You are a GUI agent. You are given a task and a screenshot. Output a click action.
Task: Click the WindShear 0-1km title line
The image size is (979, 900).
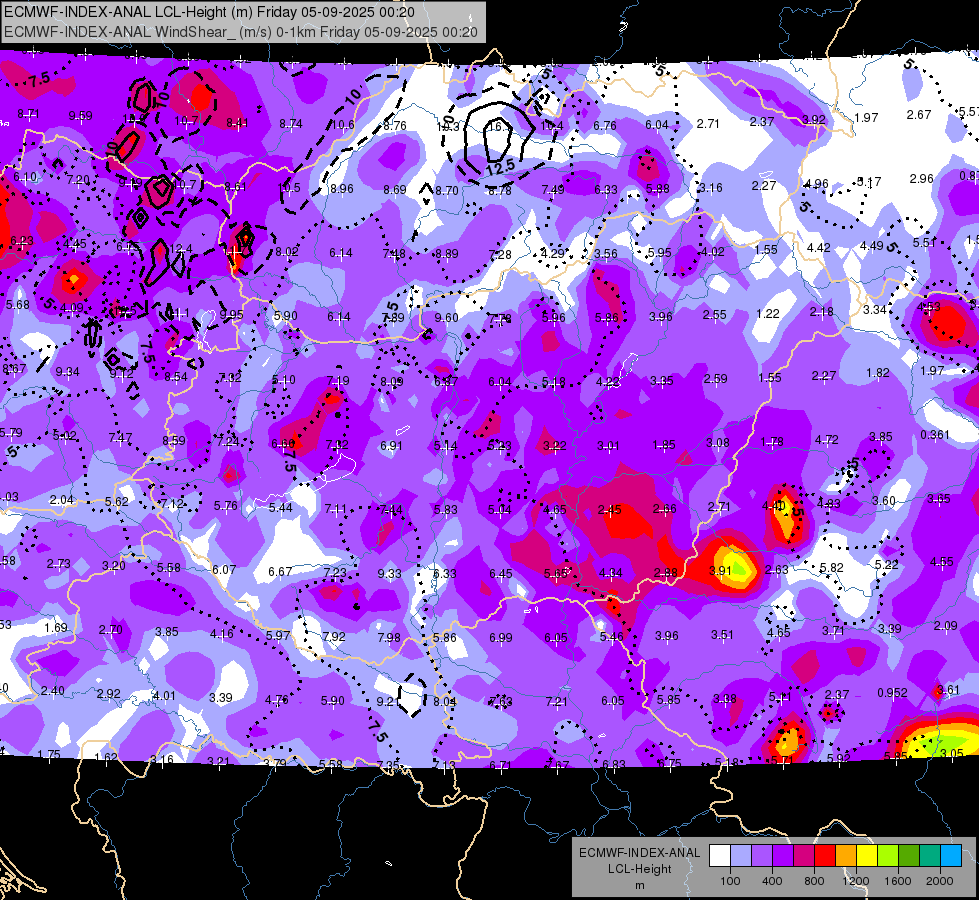point(241,32)
